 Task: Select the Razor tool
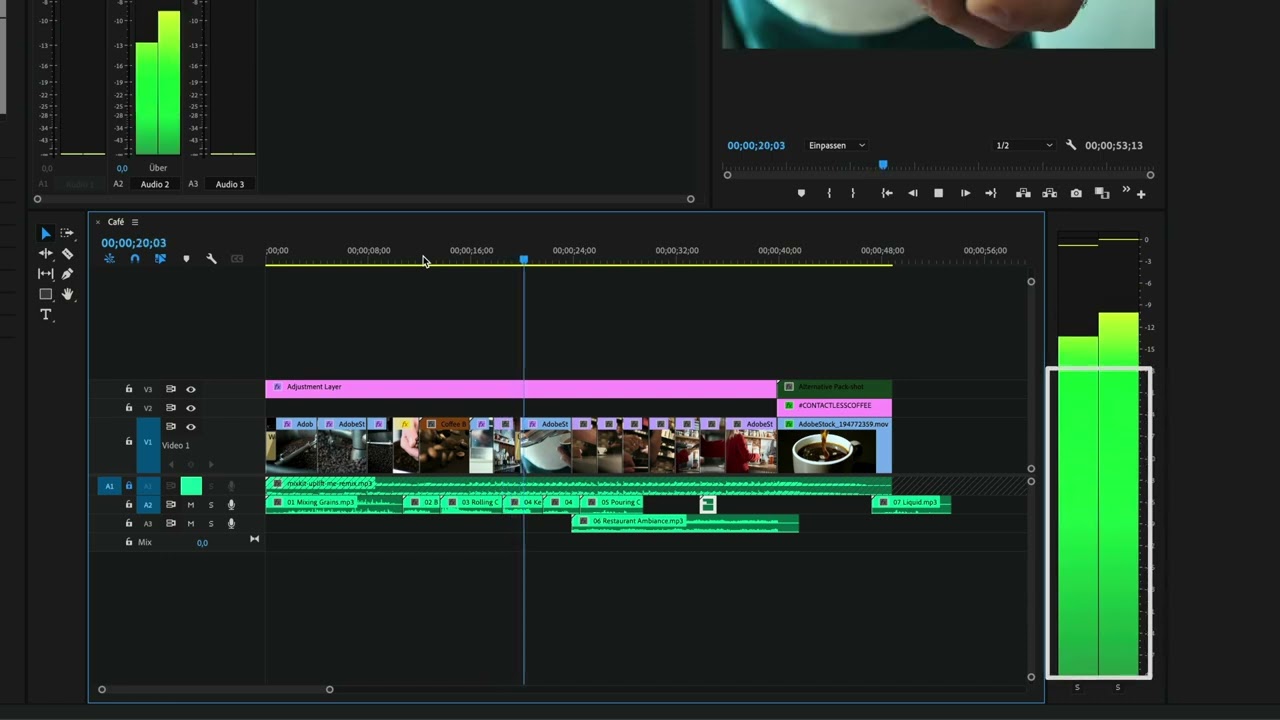click(x=67, y=254)
